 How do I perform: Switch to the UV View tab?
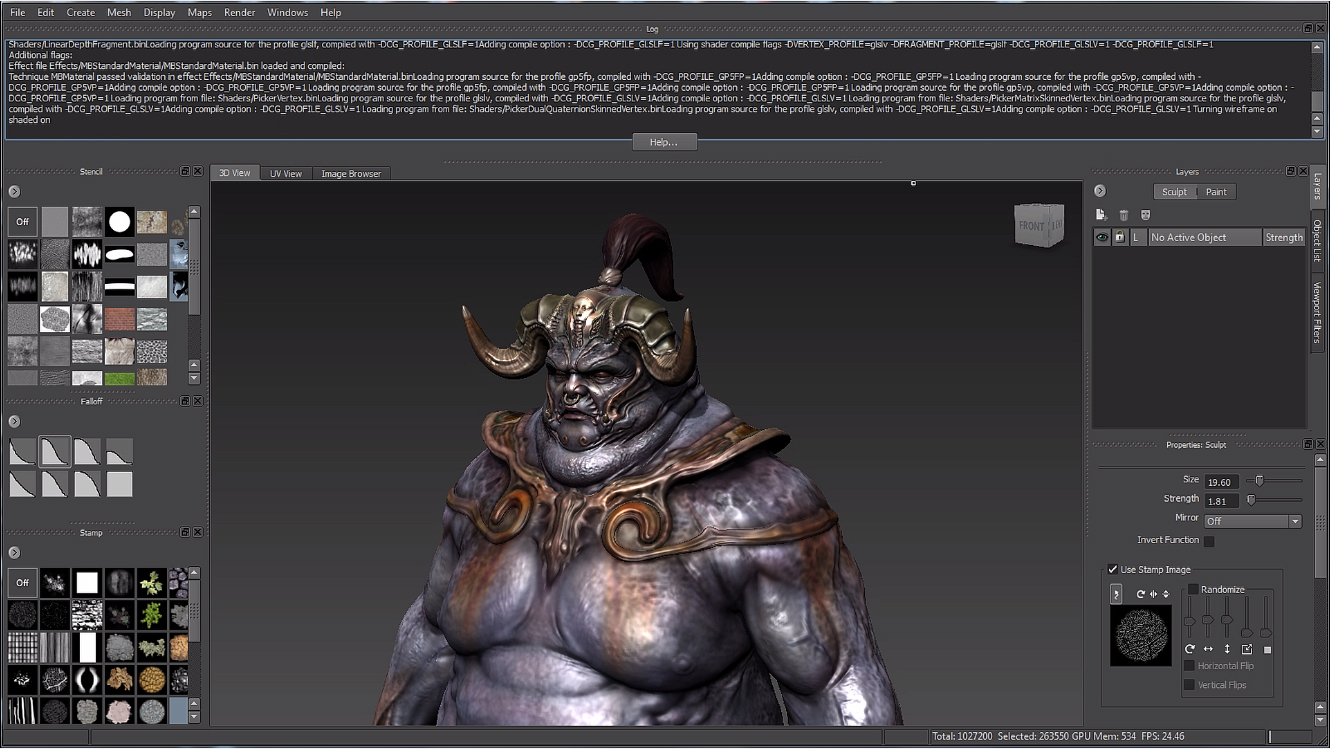point(286,173)
